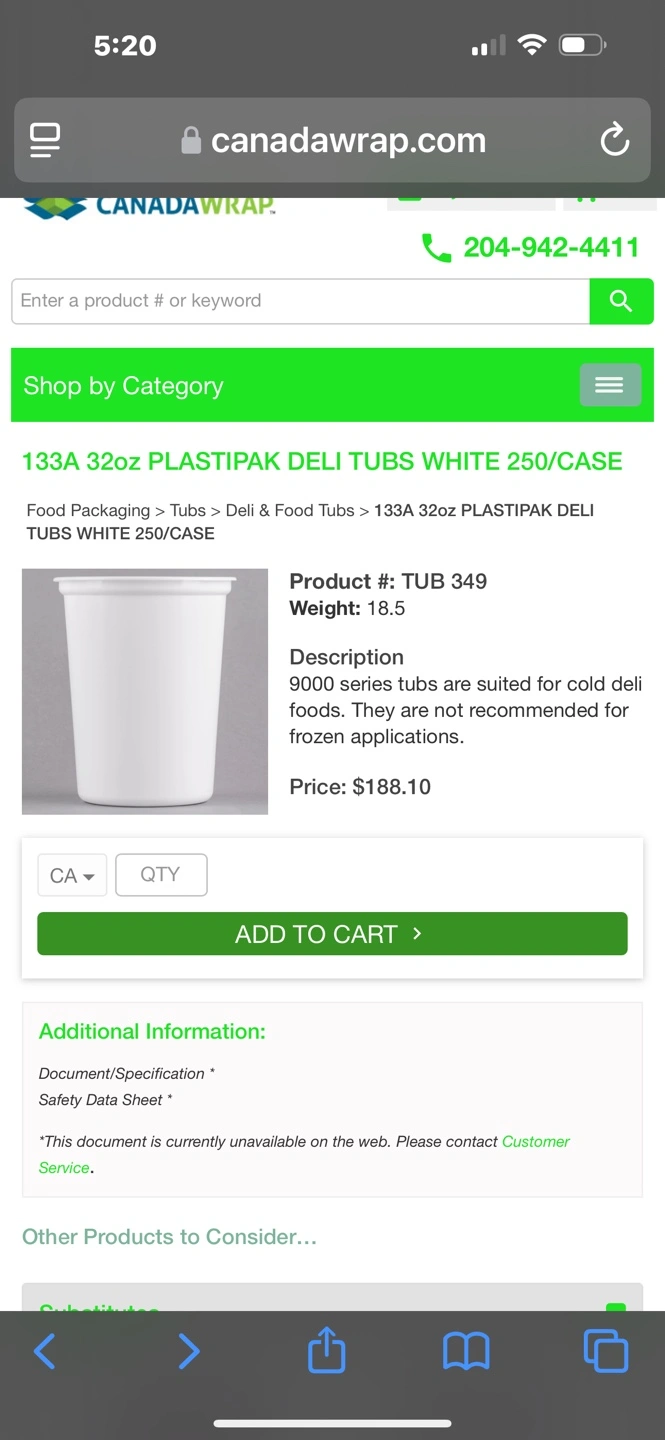Show all open Safari tabs
665x1440 pixels.
pos(605,1352)
